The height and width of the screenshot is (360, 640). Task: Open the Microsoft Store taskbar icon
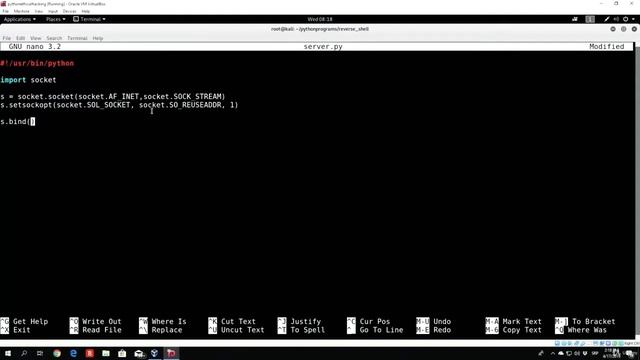[x=122, y=353]
